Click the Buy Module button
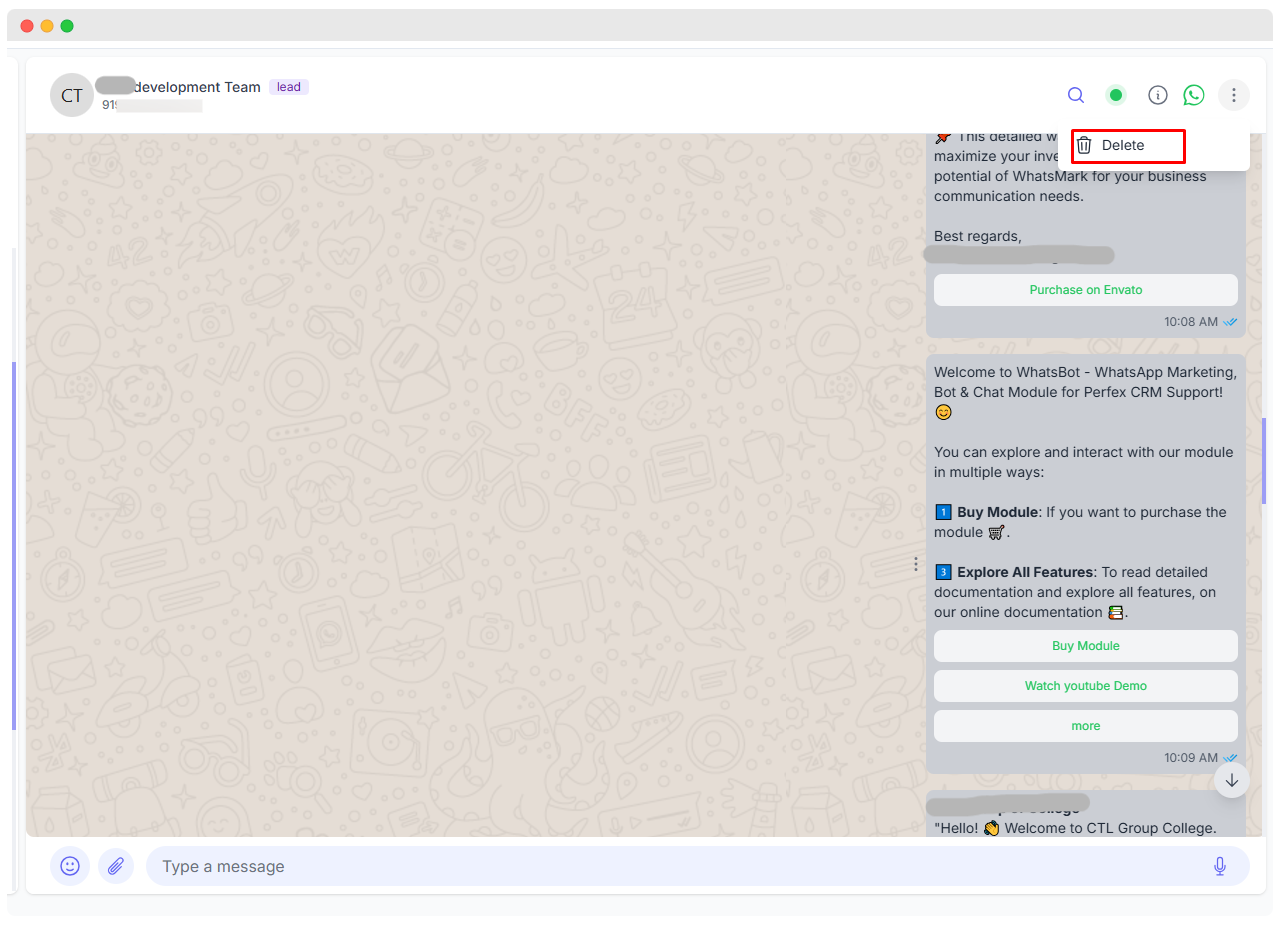 [x=1085, y=646]
